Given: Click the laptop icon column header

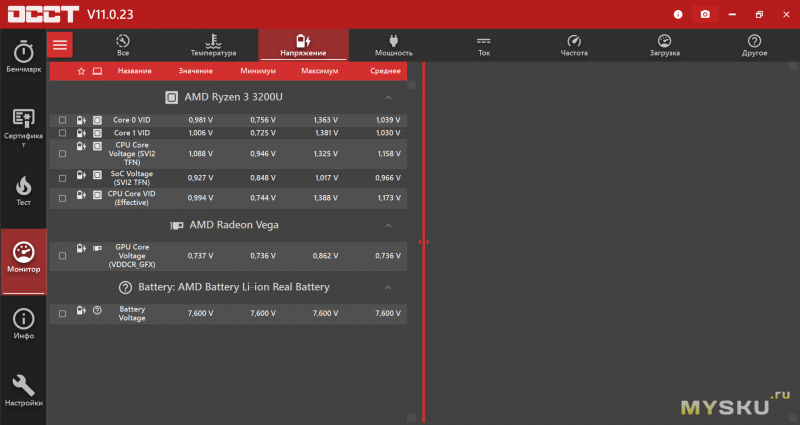Looking at the screenshot, I should coord(97,71).
